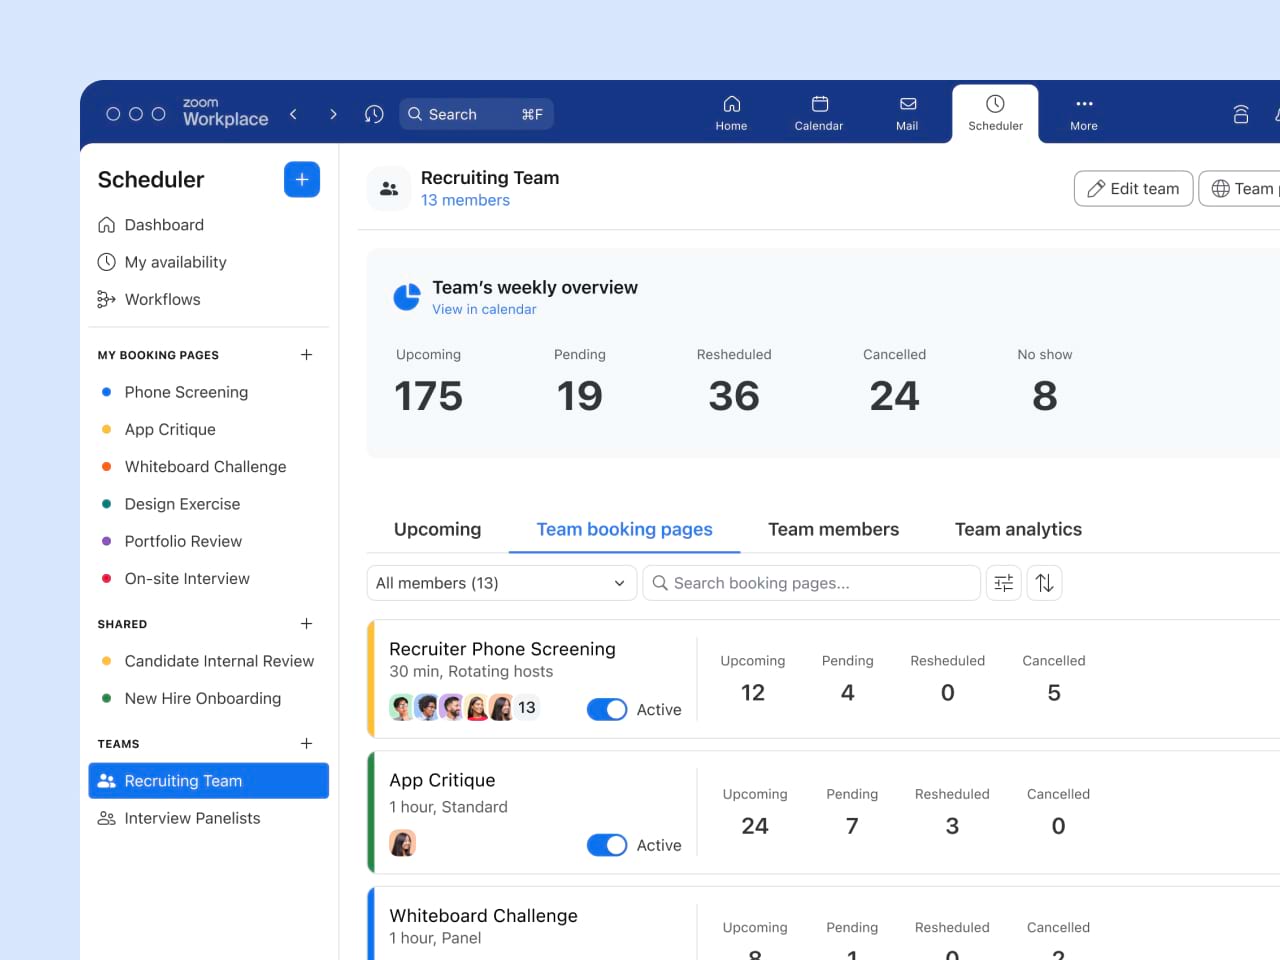
Task: Disable Recruiter Phone Screening active toggle
Action: click(x=607, y=709)
